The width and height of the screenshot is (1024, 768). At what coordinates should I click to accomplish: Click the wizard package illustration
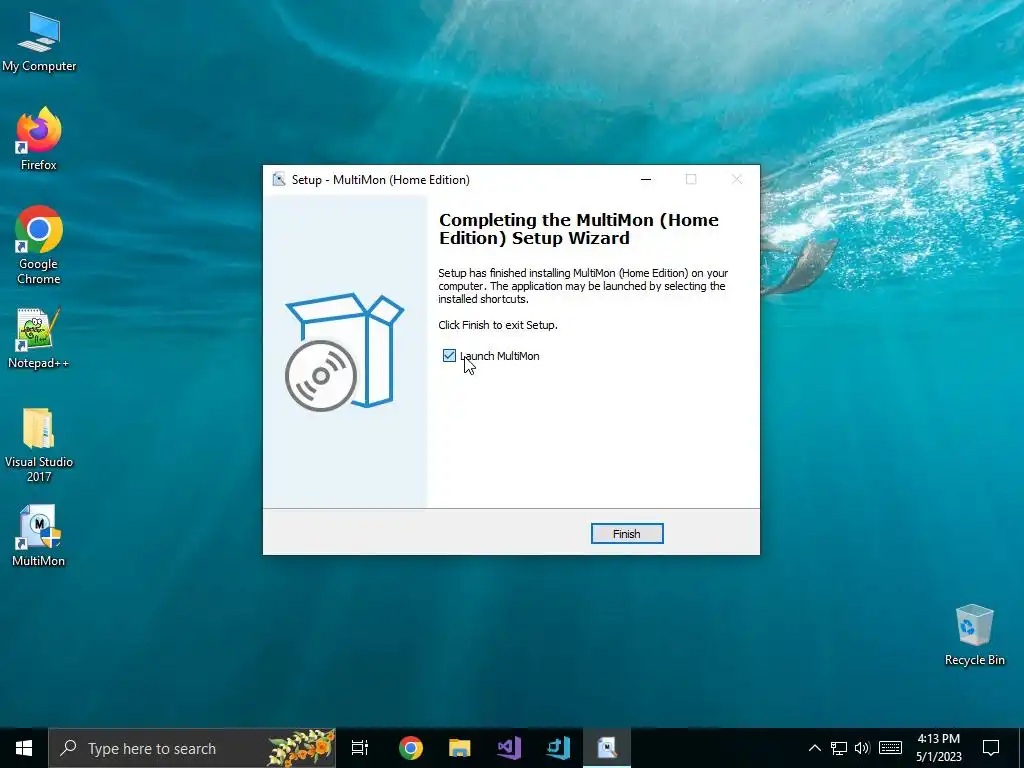tap(344, 351)
